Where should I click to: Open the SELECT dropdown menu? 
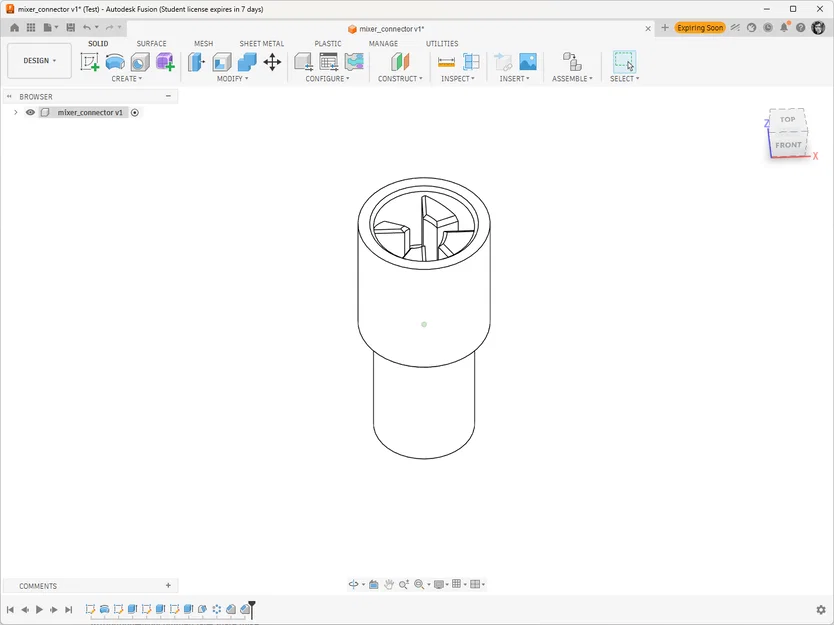624,79
